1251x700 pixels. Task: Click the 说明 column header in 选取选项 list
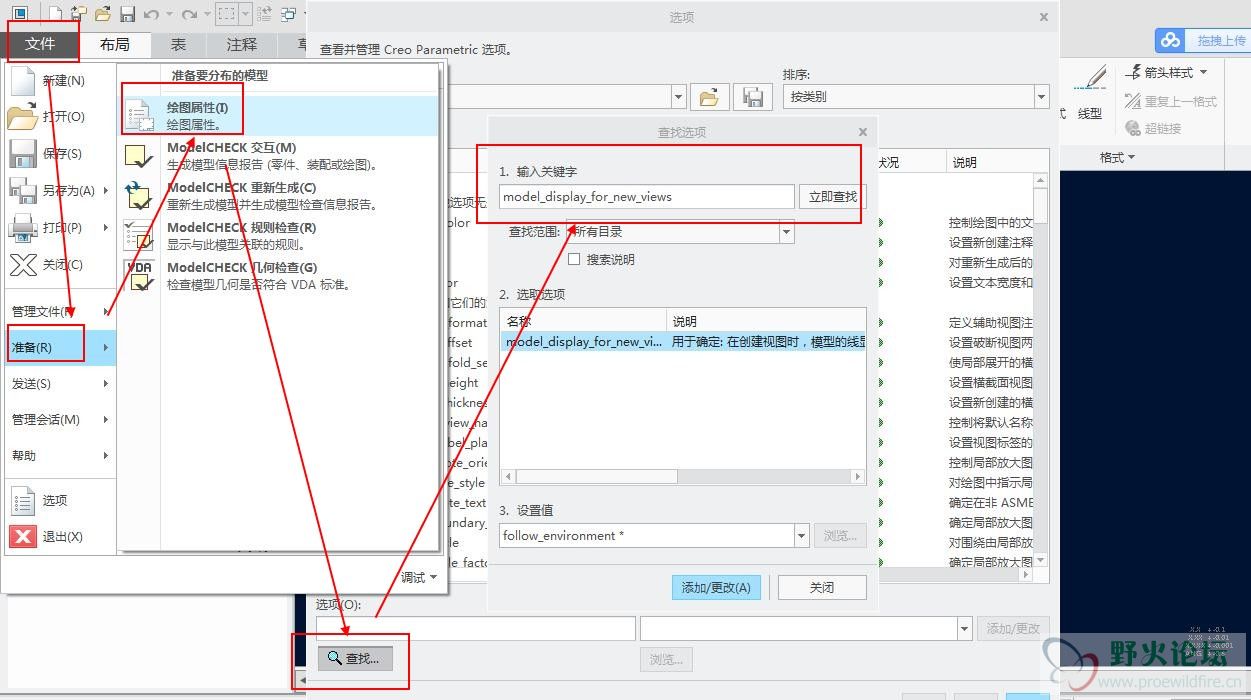coord(766,321)
